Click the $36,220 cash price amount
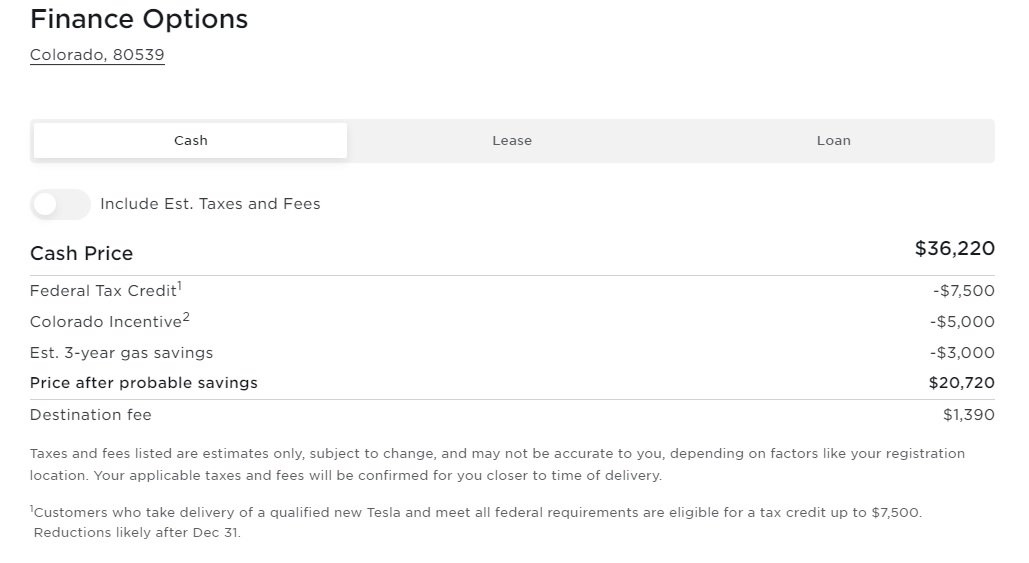Screen dimensions: 1029x563 point(954,249)
